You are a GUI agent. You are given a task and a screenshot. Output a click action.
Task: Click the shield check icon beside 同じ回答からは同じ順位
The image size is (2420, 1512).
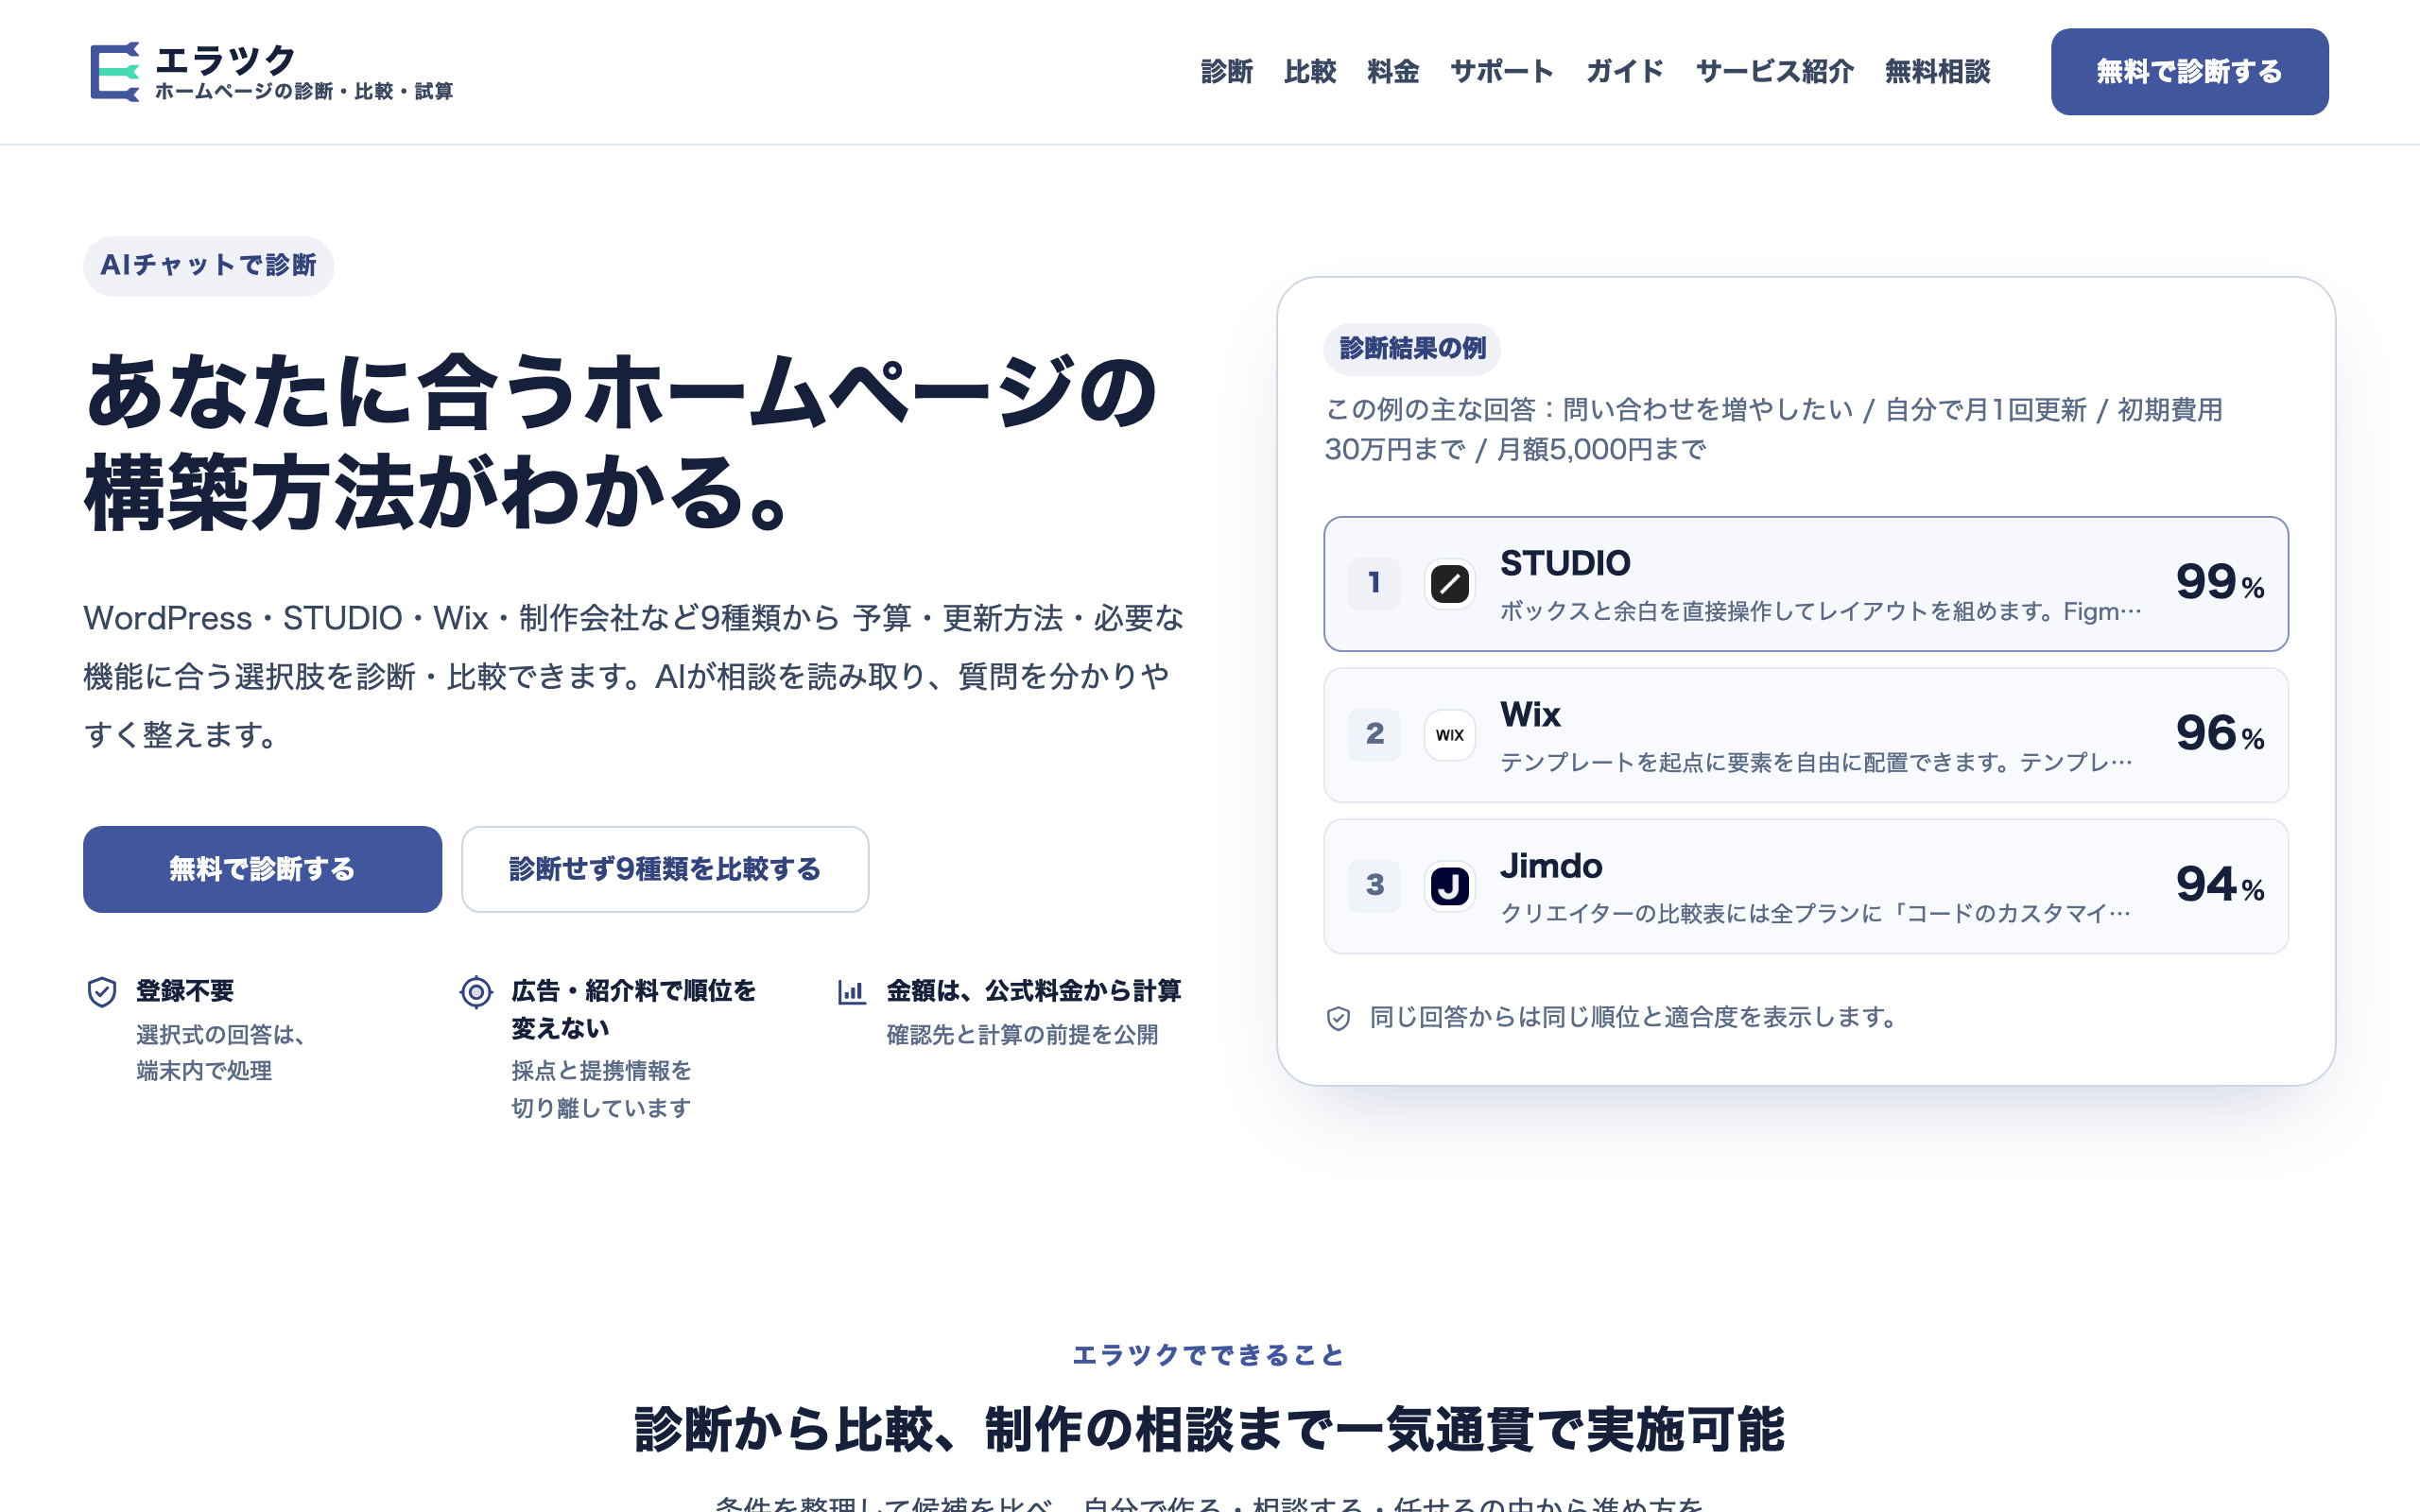coord(1338,1018)
